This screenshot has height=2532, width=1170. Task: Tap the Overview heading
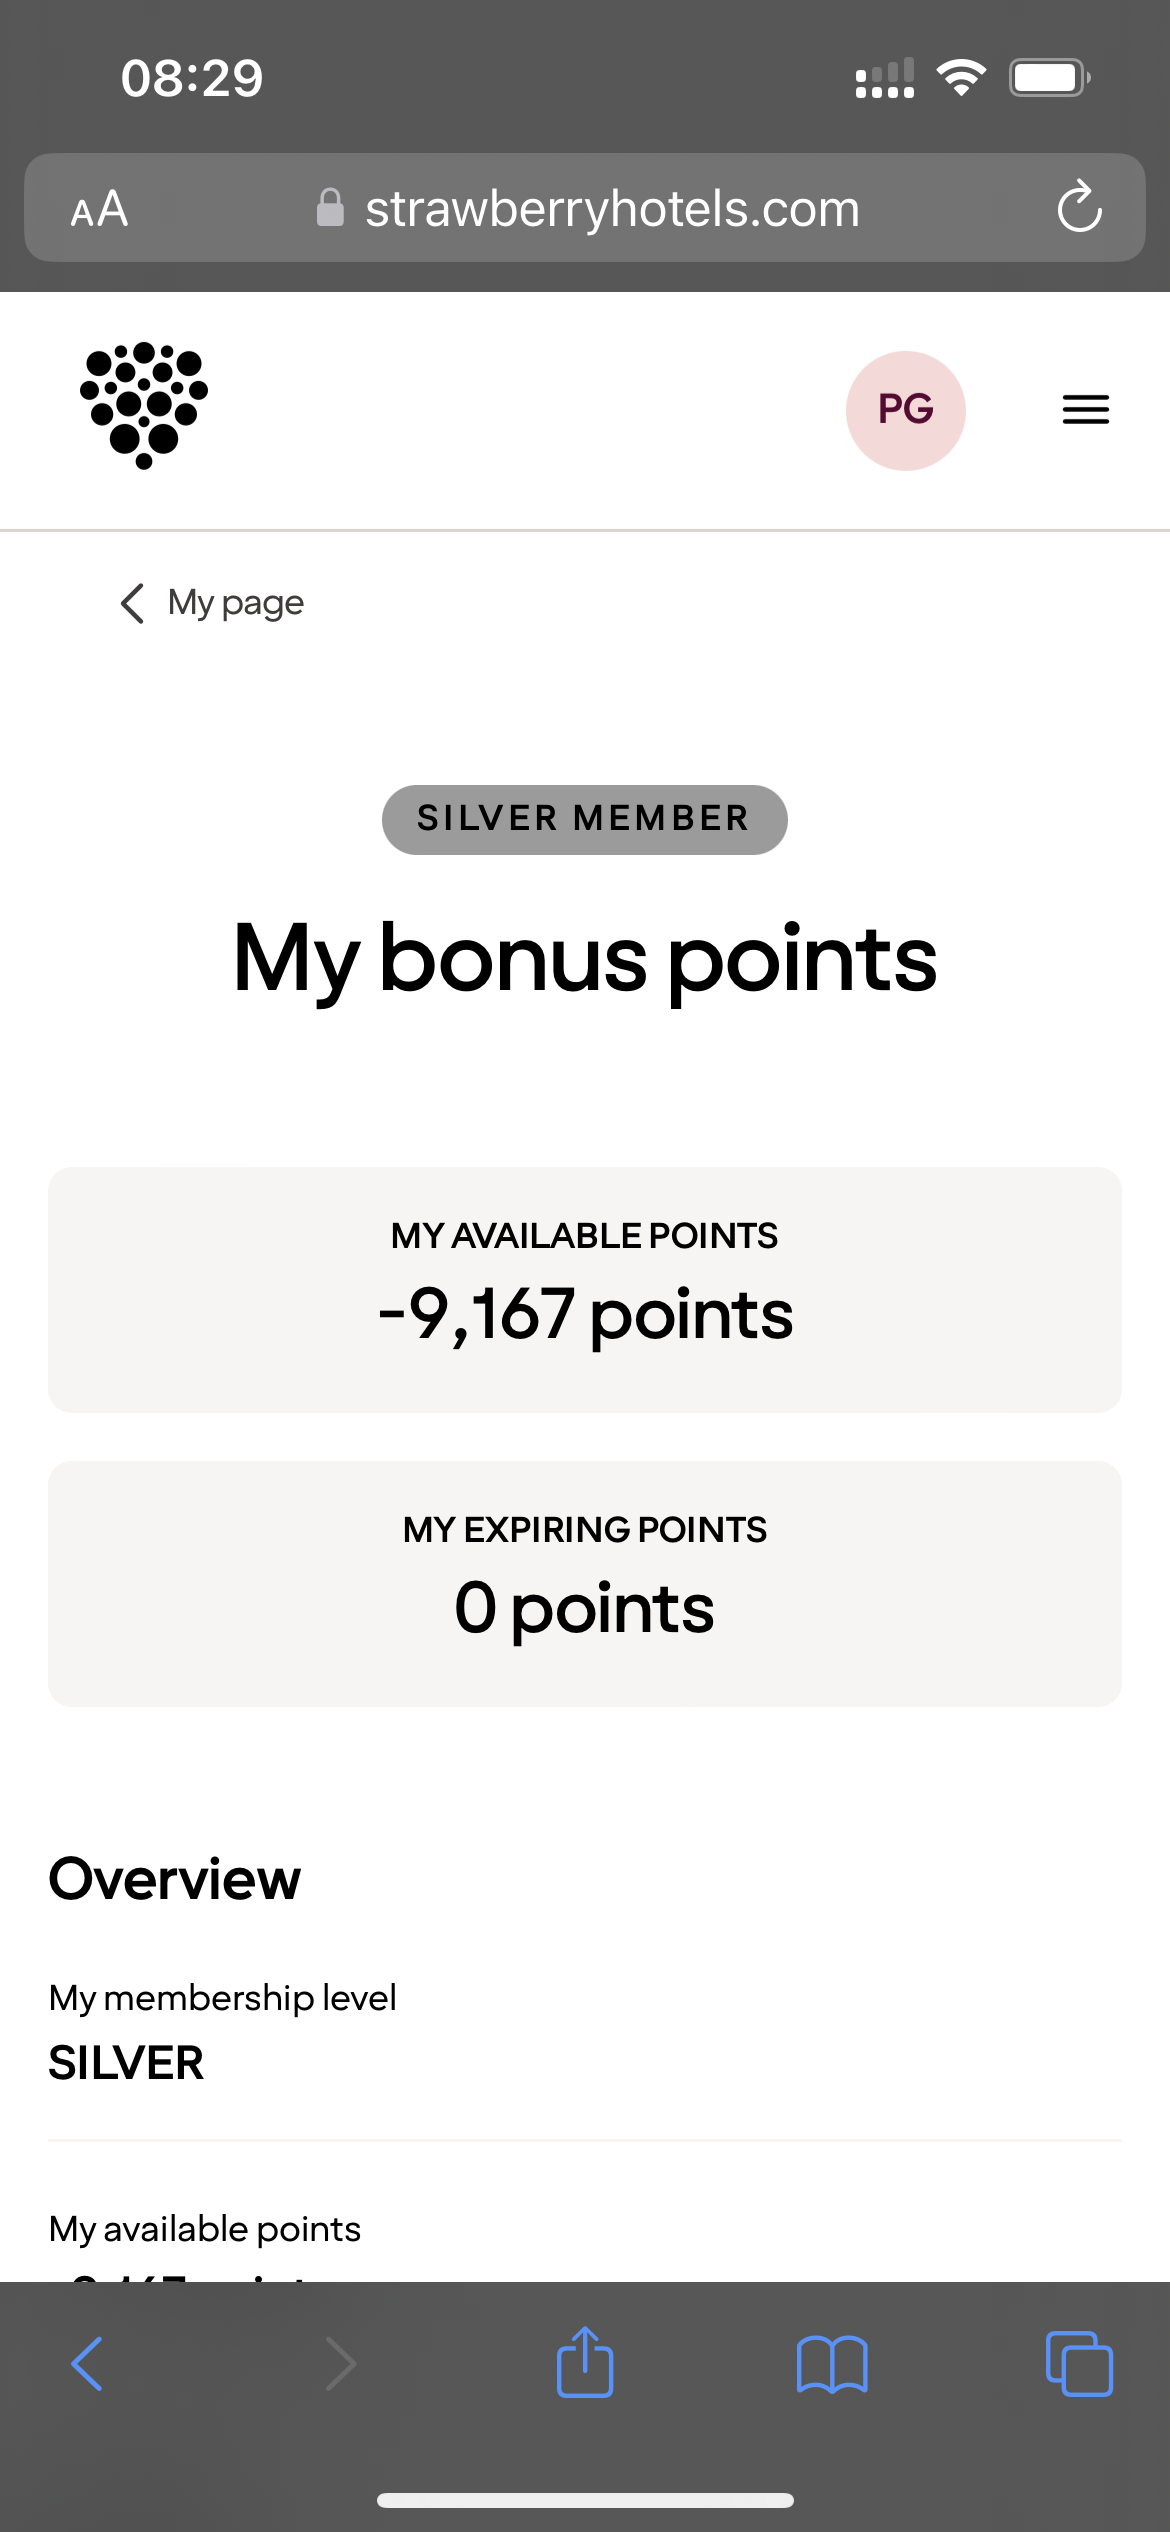coord(175,1879)
